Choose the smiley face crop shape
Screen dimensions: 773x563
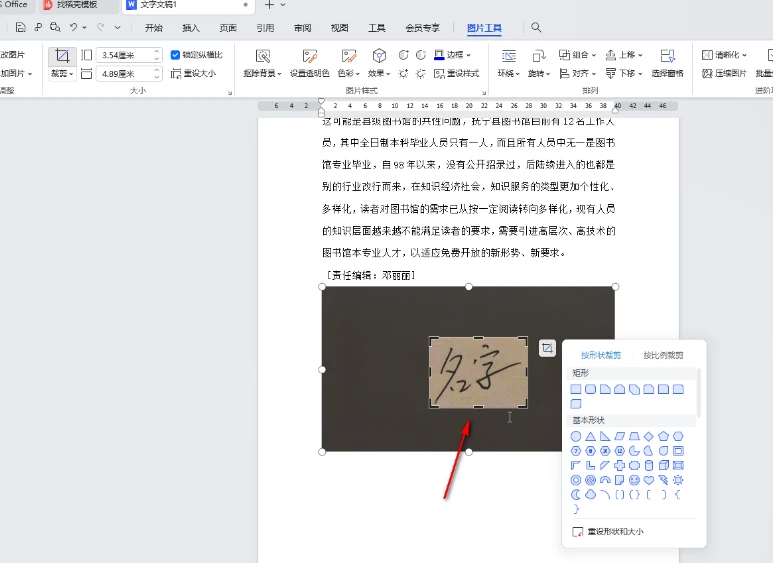[634, 480]
